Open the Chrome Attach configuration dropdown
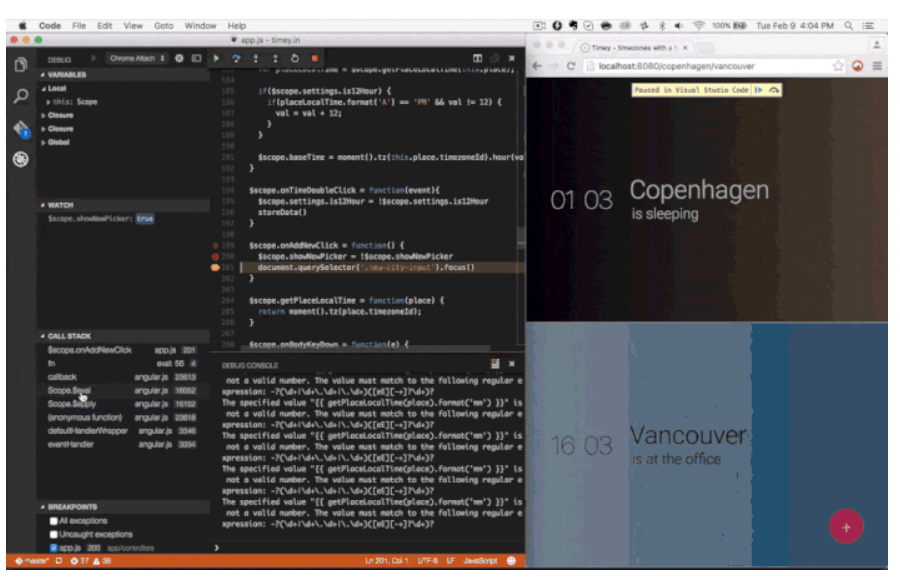This screenshot has height=582, width=900. click(x=137, y=59)
